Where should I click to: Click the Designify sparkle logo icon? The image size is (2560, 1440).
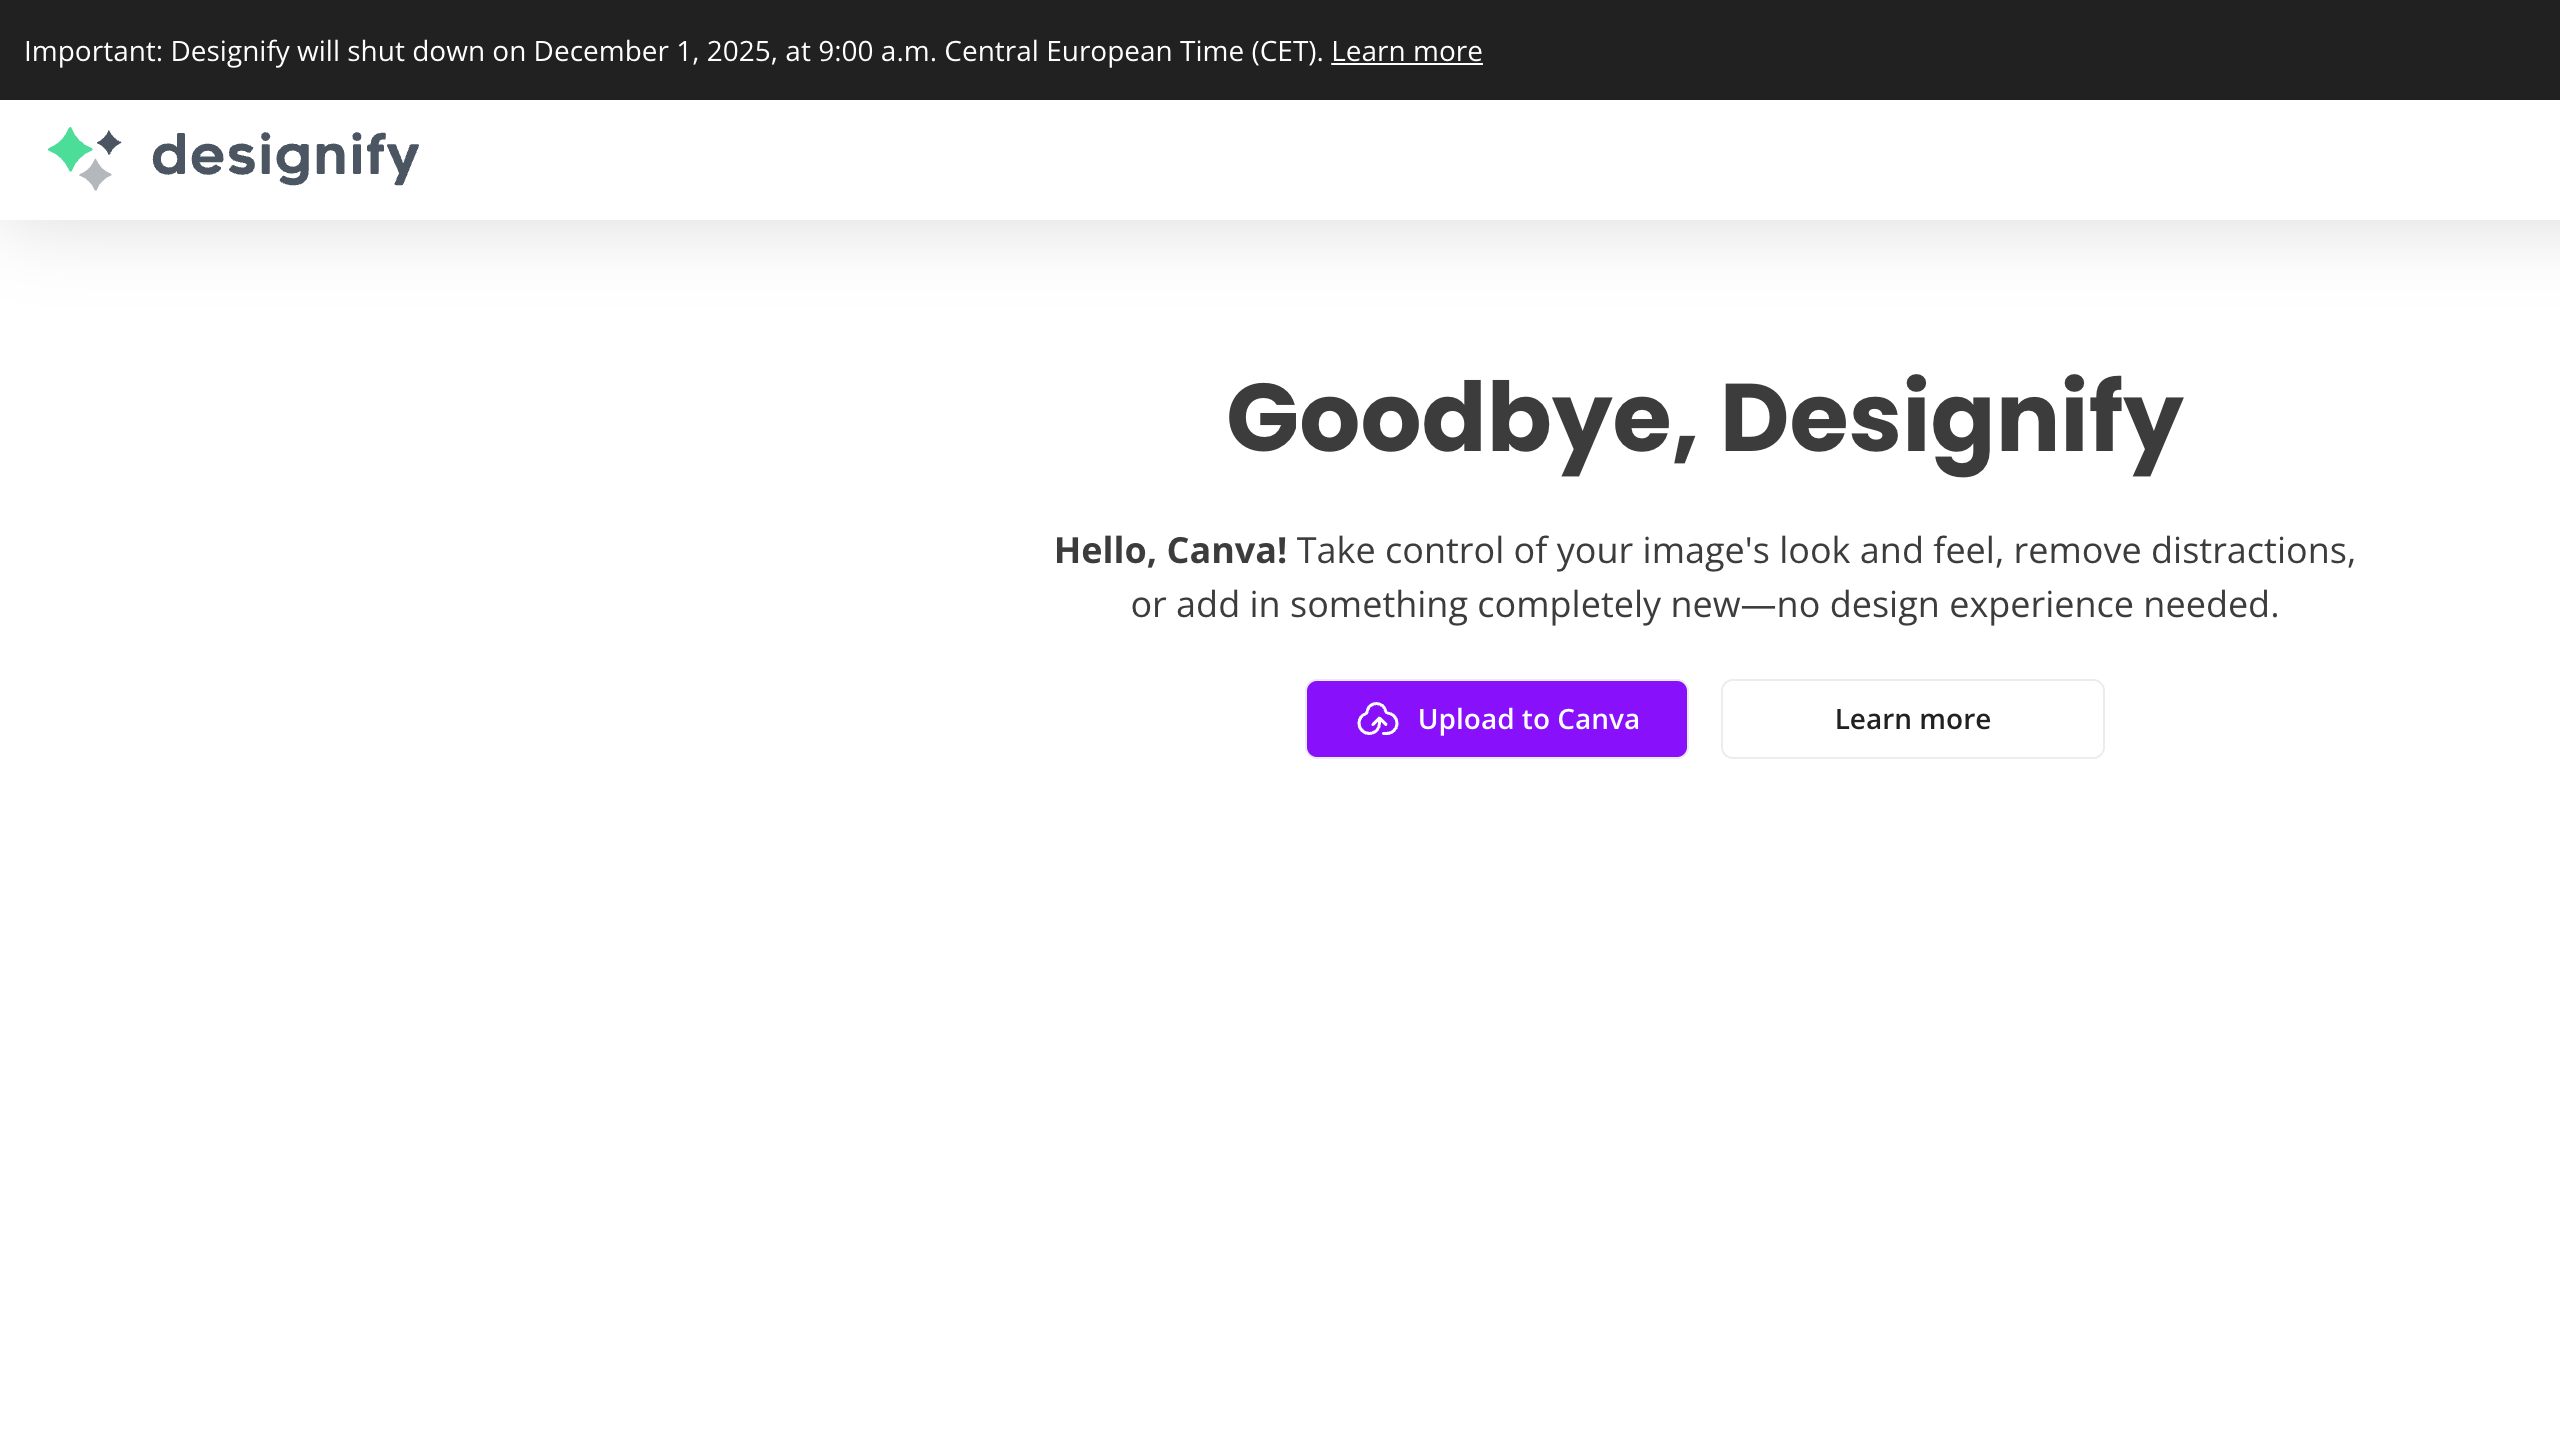[x=85, y=158]
